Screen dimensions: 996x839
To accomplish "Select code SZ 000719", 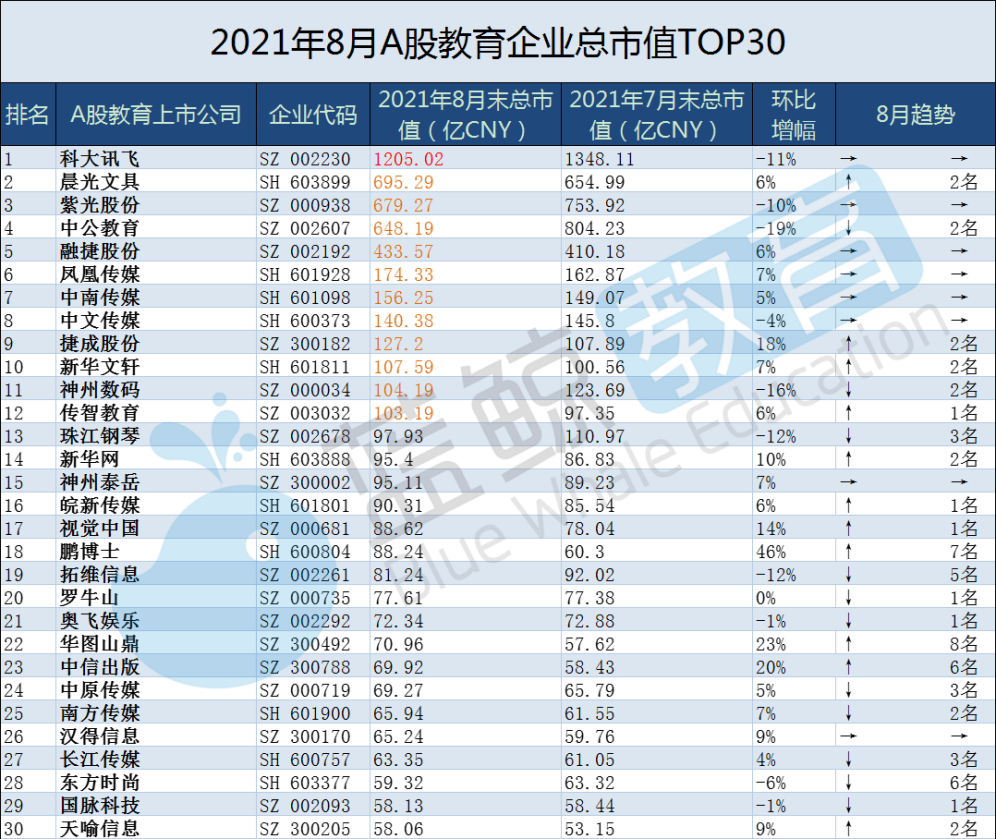I will click(305, 690).
